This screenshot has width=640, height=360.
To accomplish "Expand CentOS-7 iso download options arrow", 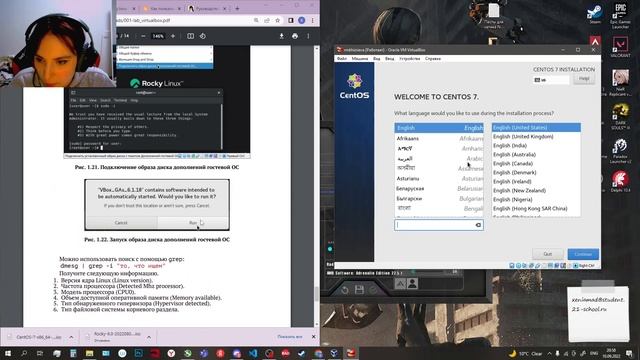I will 71,337.
